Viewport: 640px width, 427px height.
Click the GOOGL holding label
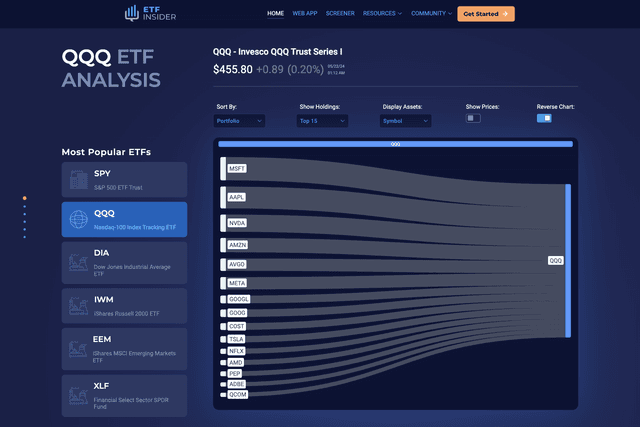pyautogui.click(x=239, y=299)
